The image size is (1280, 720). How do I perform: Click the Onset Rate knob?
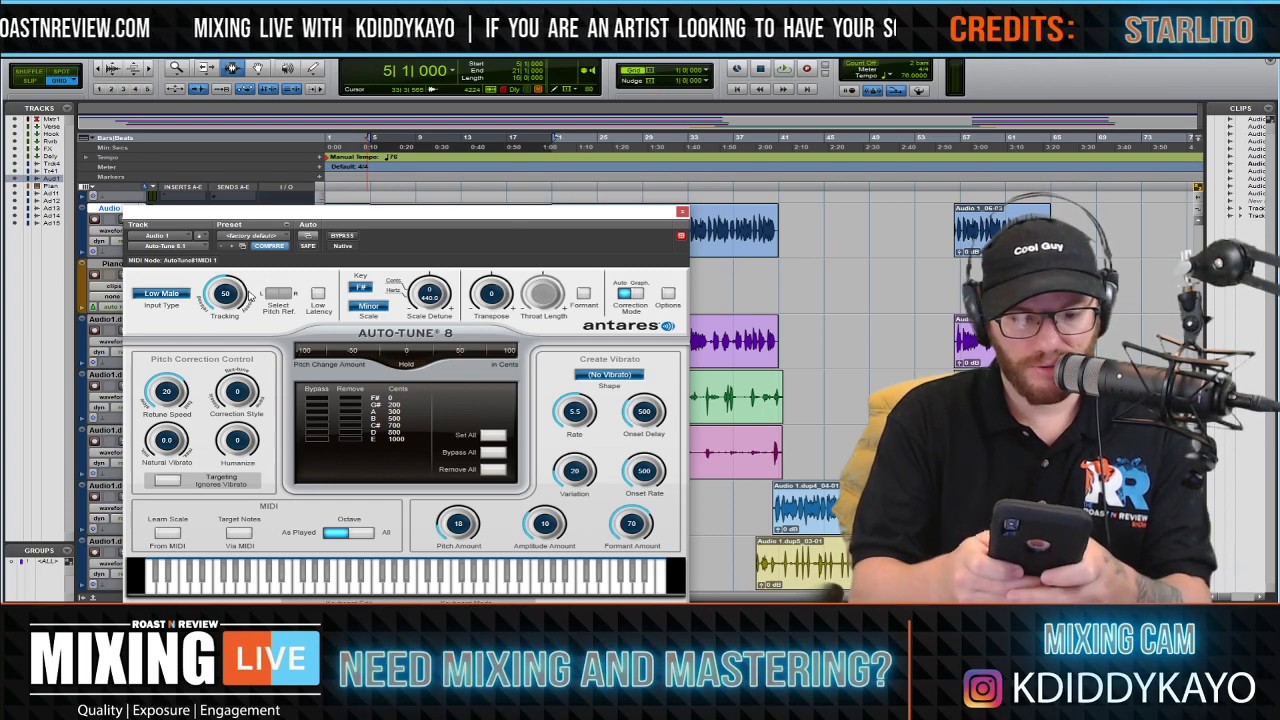coord(644,470)
